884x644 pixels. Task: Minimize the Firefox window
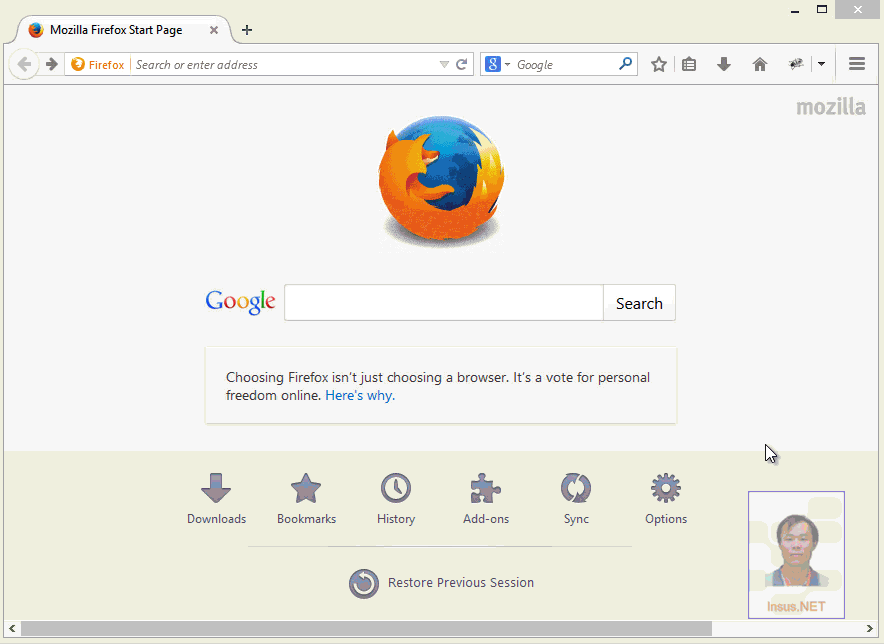795,10
